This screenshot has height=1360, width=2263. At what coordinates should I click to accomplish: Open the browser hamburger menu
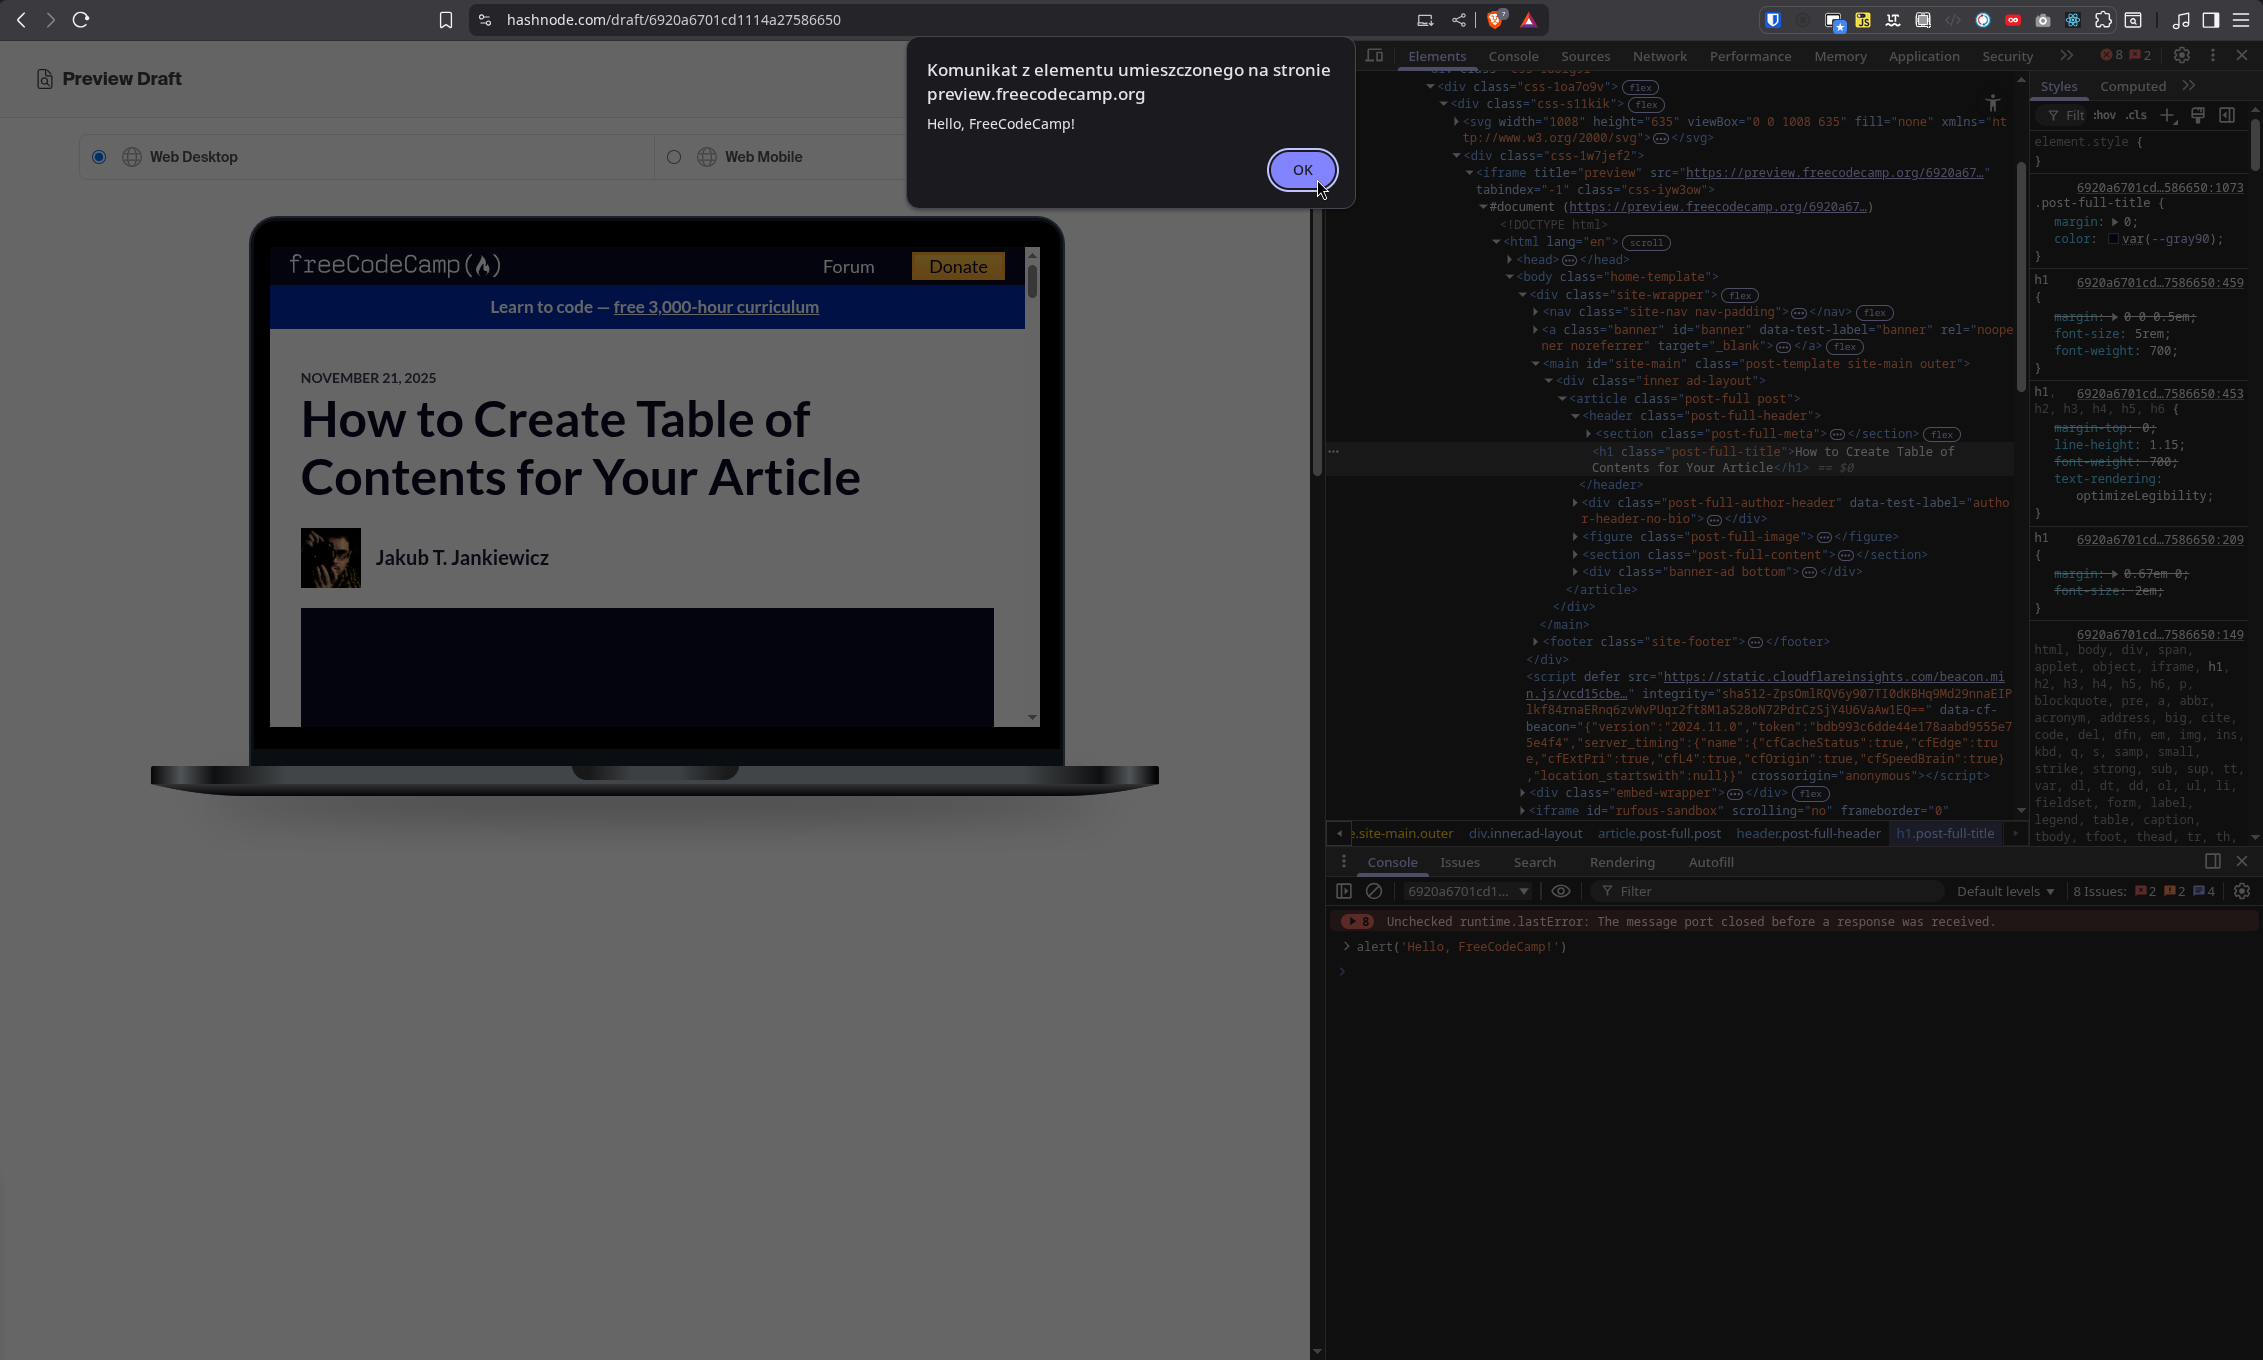(x=2241, y=20)
